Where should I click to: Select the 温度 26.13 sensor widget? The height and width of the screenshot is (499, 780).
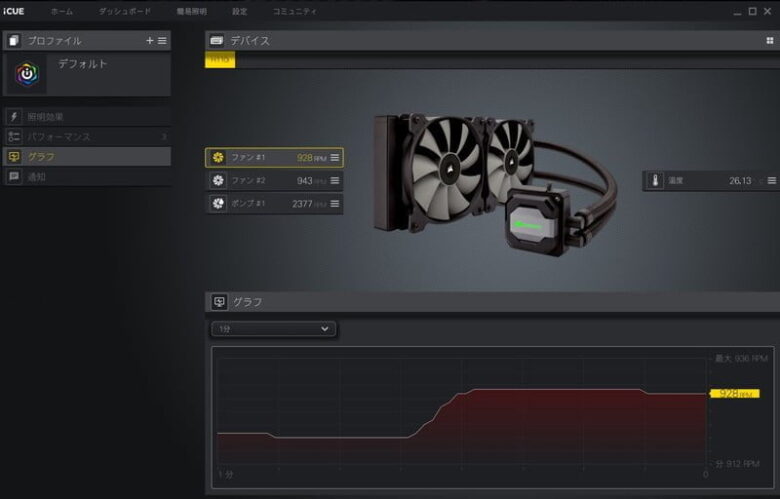[x=711, y=181]
